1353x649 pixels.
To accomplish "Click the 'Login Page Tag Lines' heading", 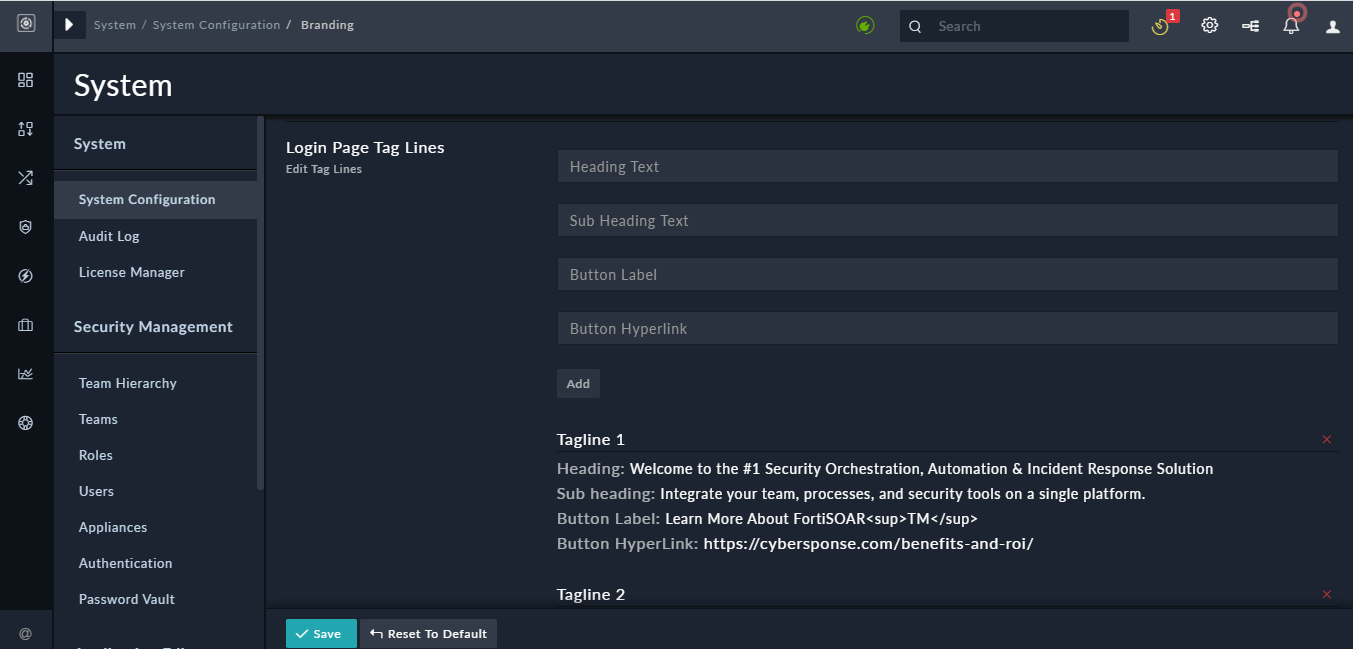I will [x=365, y=147].
